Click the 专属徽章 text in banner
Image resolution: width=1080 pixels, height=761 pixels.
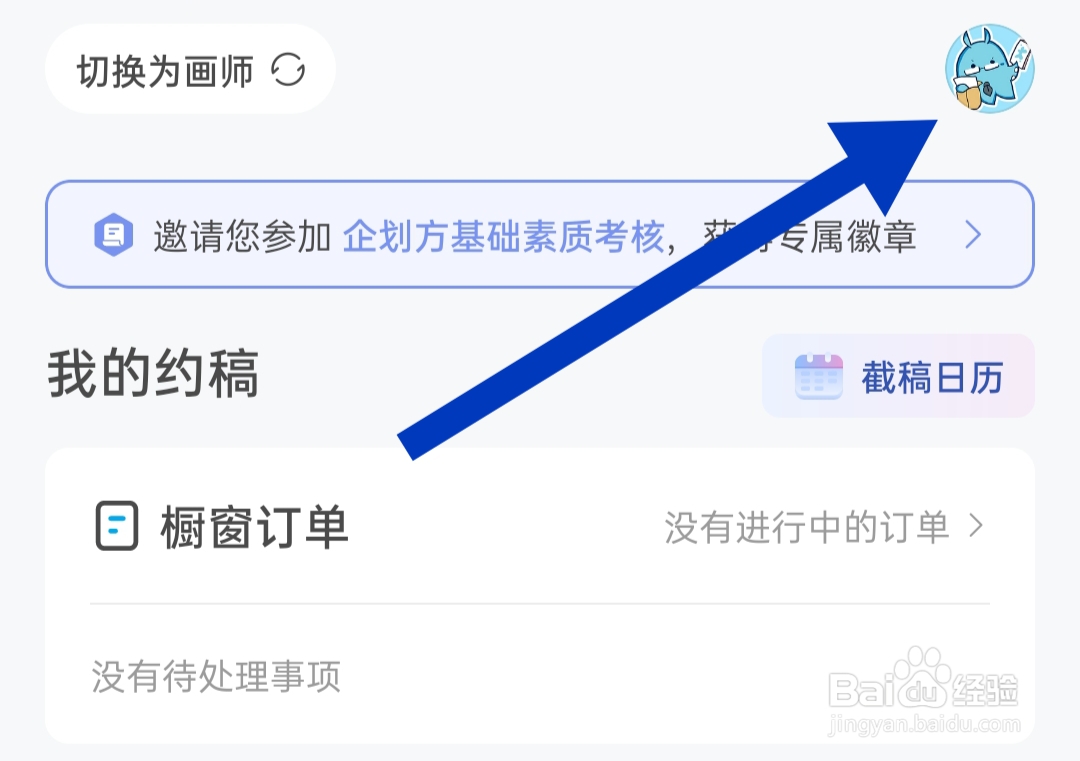click(845, 236)
